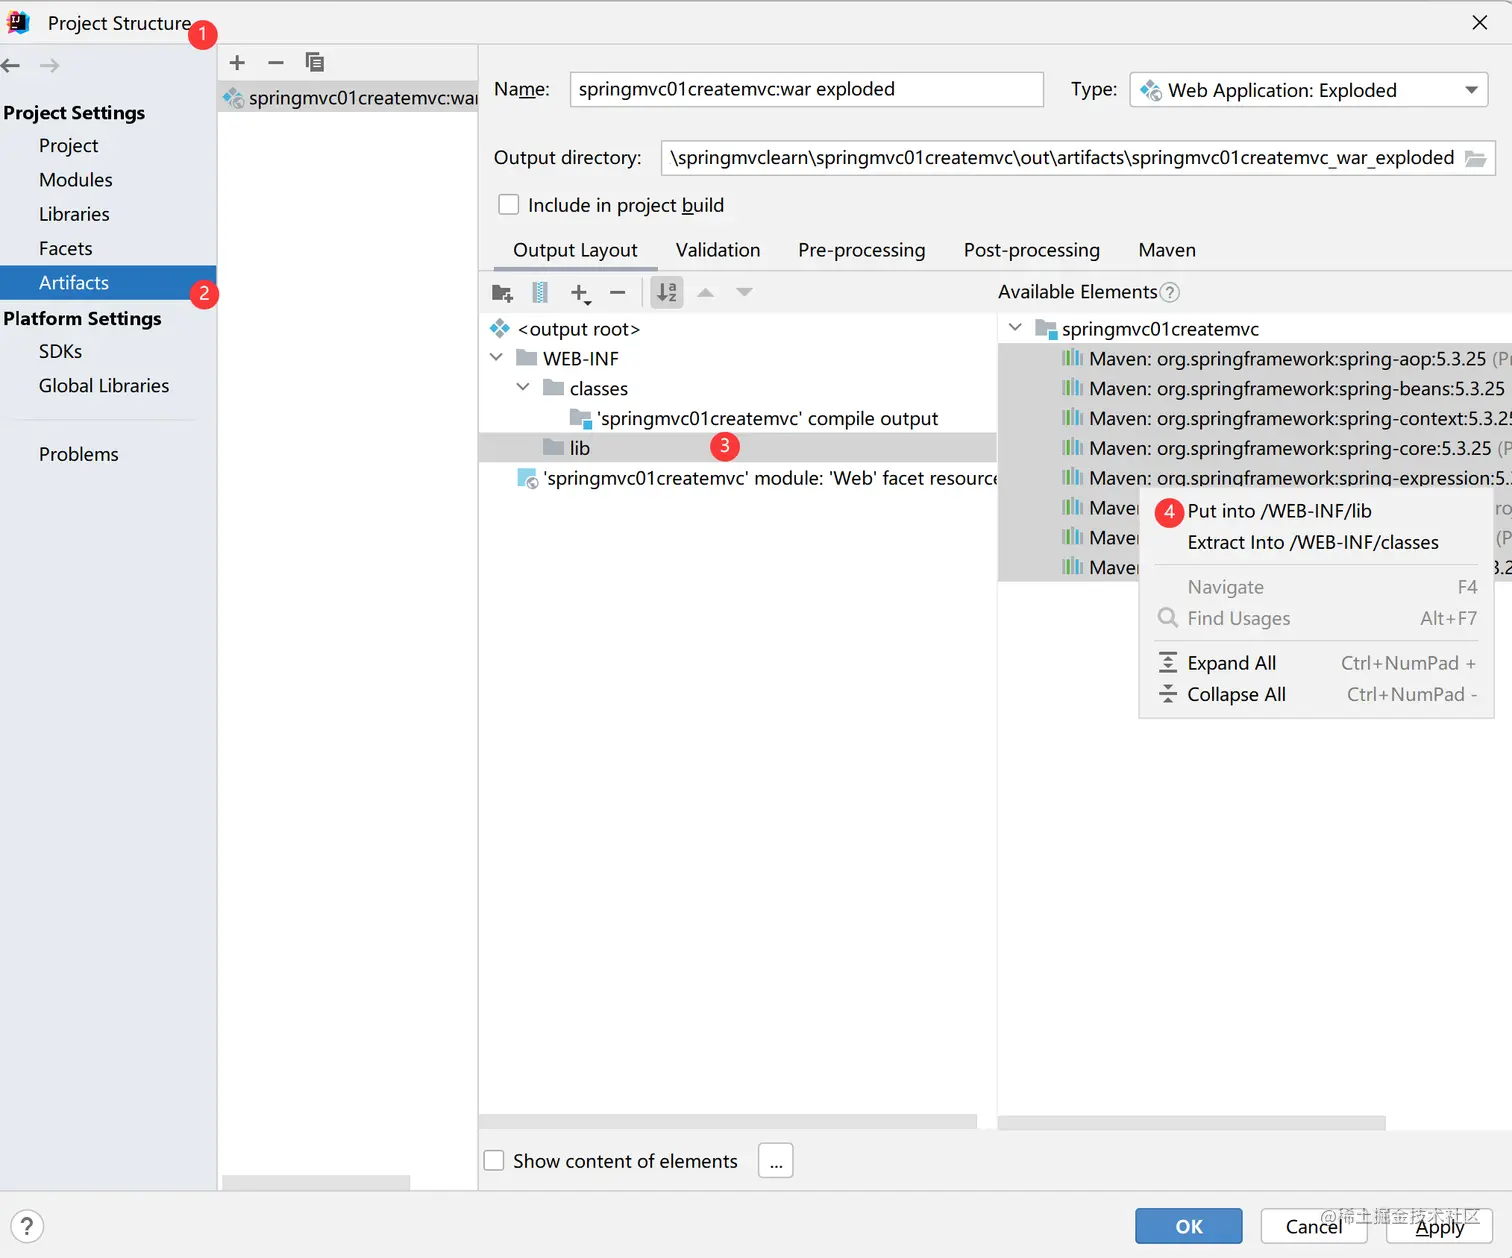Click Collapse All icon in context menu

[x=1168, y=694]
